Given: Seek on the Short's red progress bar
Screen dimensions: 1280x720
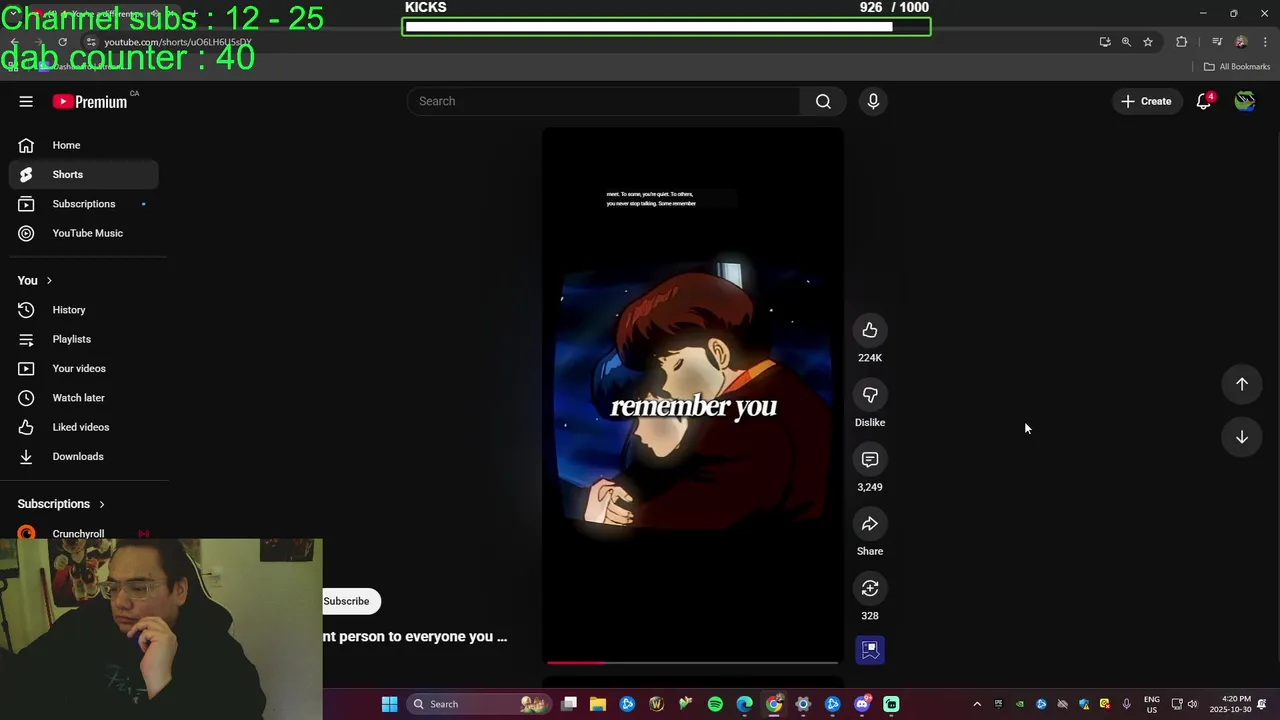Looking at the screenshot, I should click(692, 662).
